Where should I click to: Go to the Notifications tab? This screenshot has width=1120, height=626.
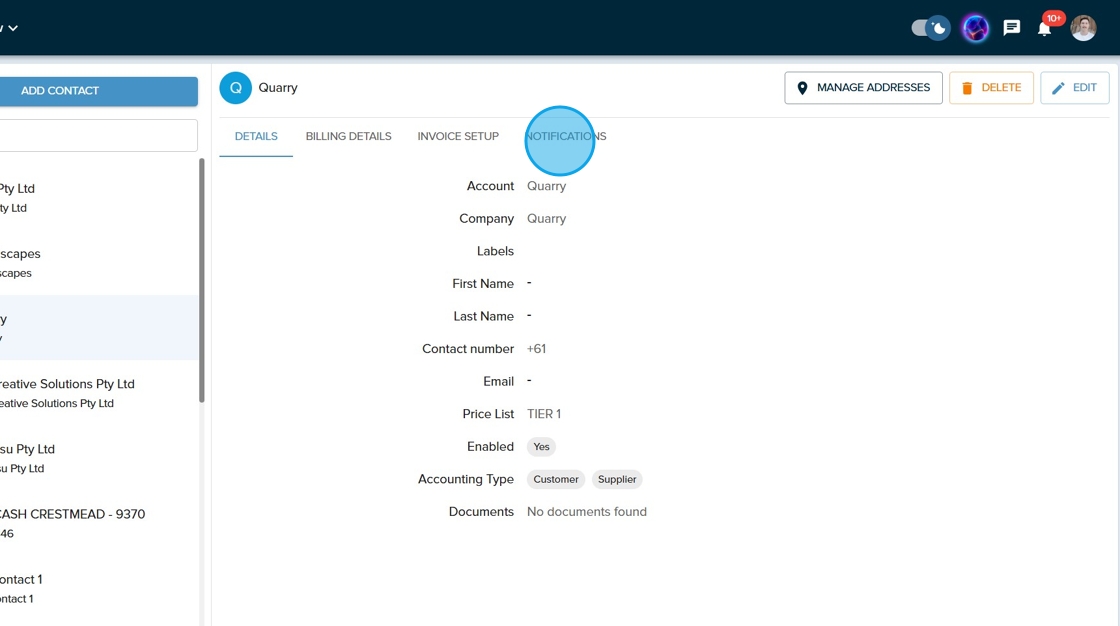[x=566, y=136]
